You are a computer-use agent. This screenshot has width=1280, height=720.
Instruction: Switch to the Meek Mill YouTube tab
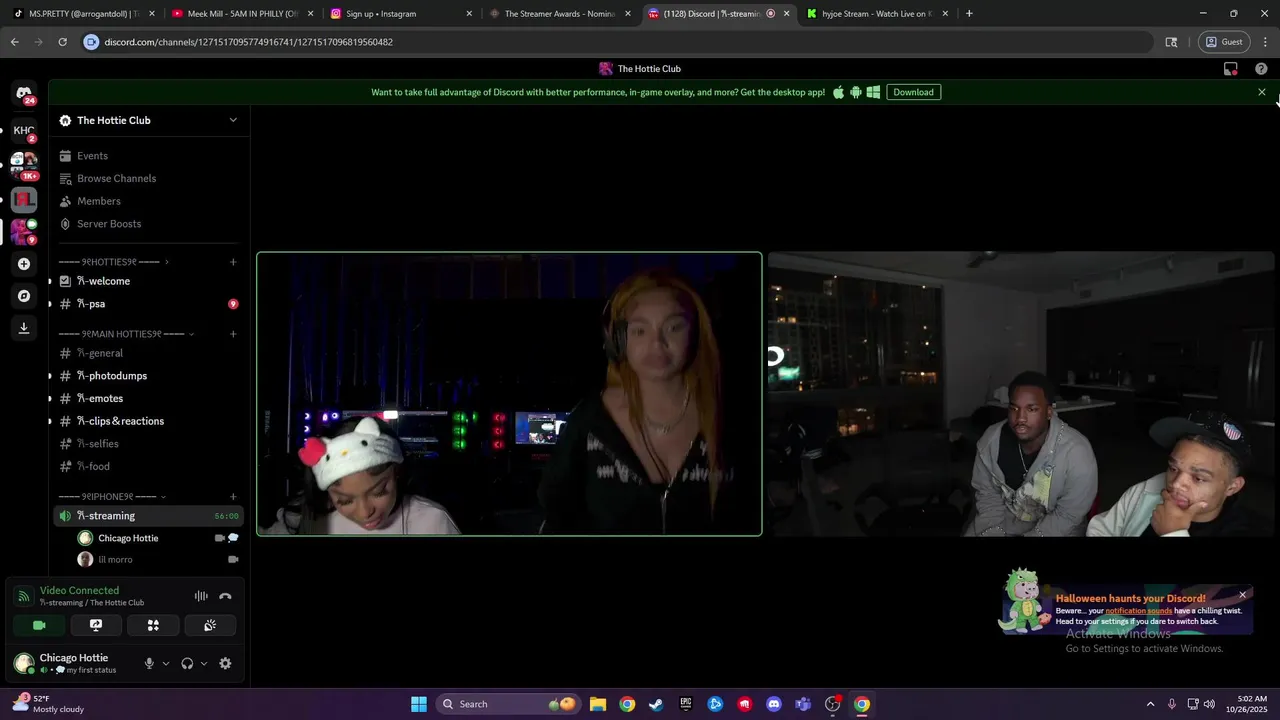(x=242, y=14)
